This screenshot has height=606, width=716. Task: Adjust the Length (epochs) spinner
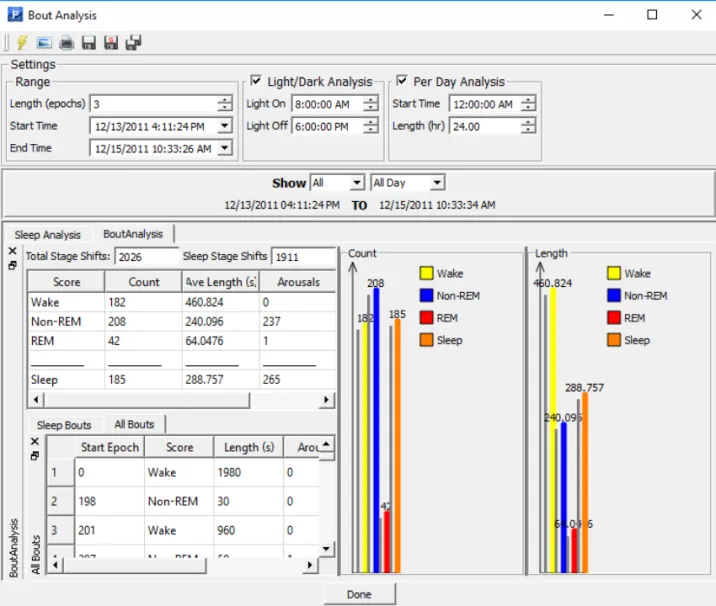click(224, 104)
